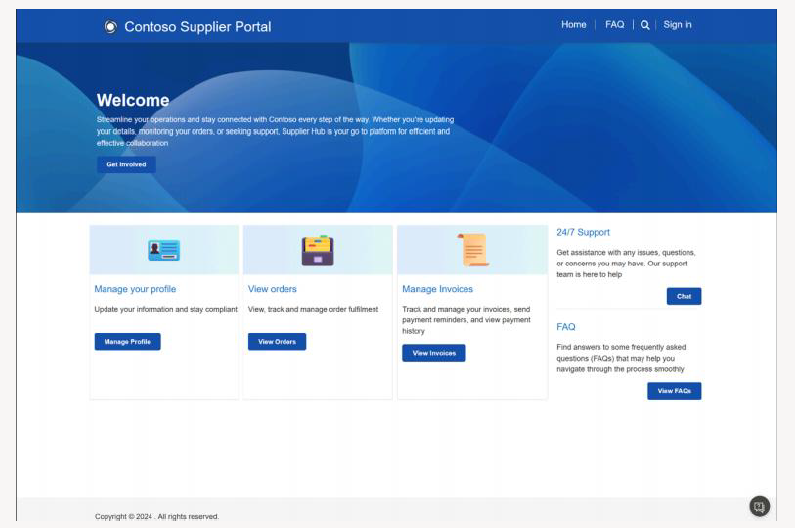This screenshot has height=528, width=795.
Task: Click the 24/7 Support heading
Action: coord(583,232)
